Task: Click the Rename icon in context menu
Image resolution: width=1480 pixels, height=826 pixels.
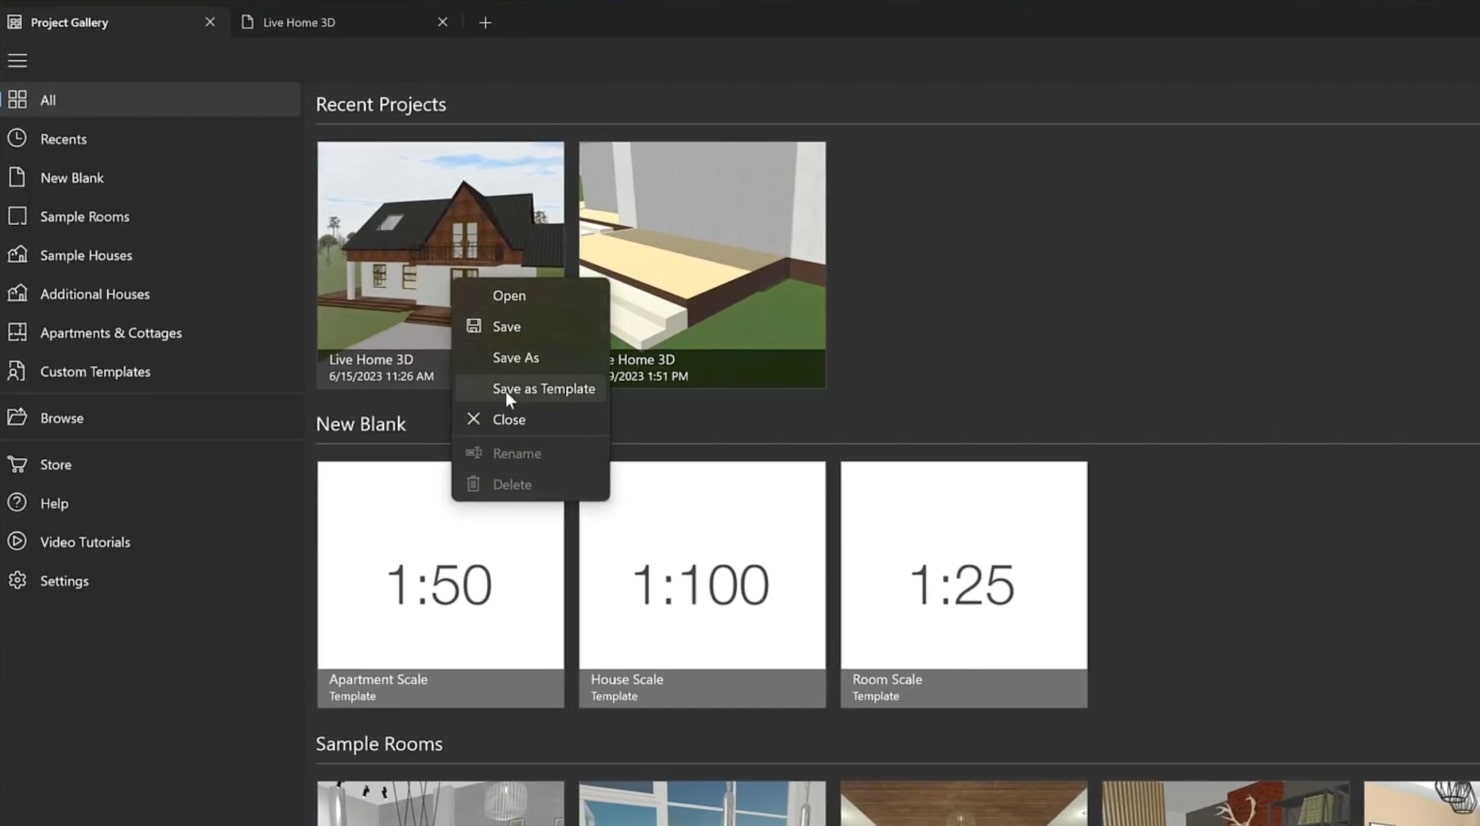Action: (474, 453)
